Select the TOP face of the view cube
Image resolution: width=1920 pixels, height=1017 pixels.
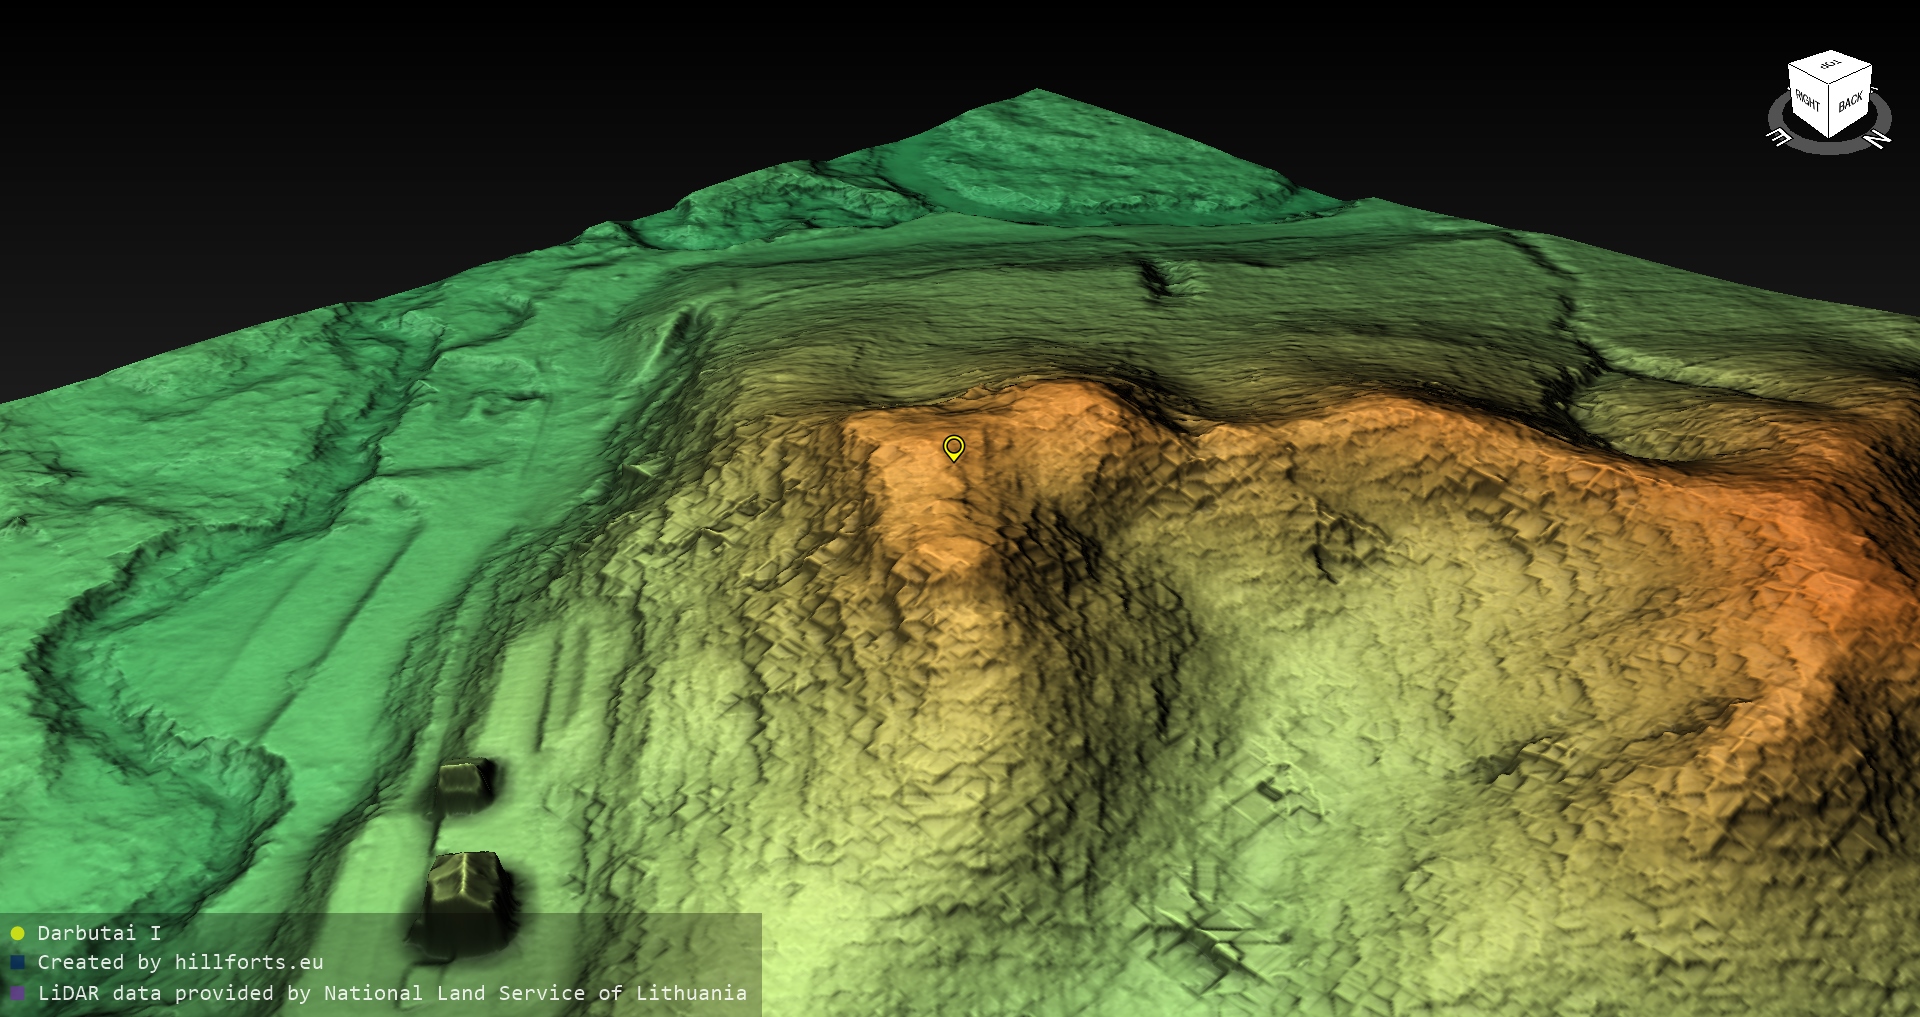1831,67
